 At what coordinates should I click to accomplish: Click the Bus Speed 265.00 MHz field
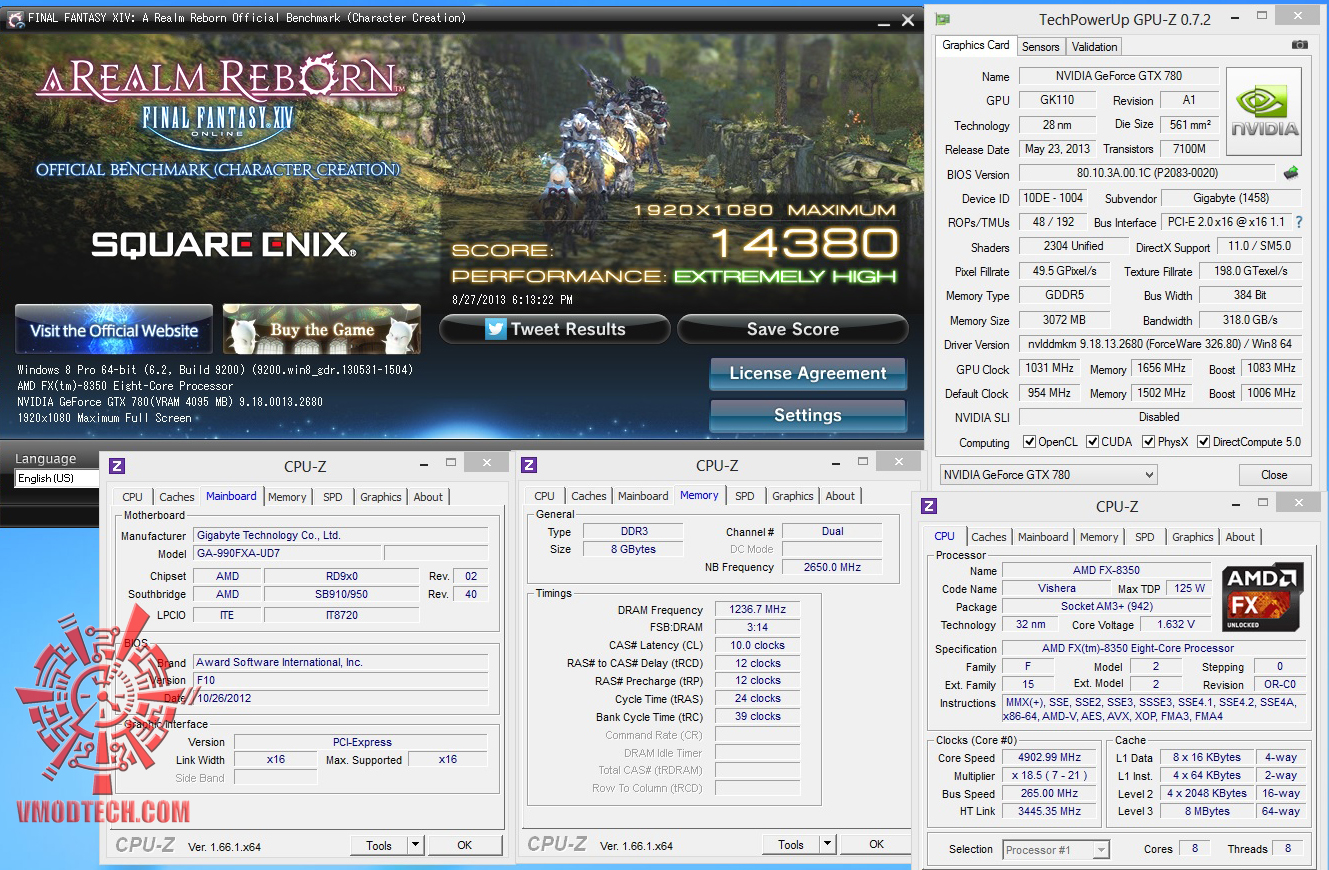pos(1050,793)
